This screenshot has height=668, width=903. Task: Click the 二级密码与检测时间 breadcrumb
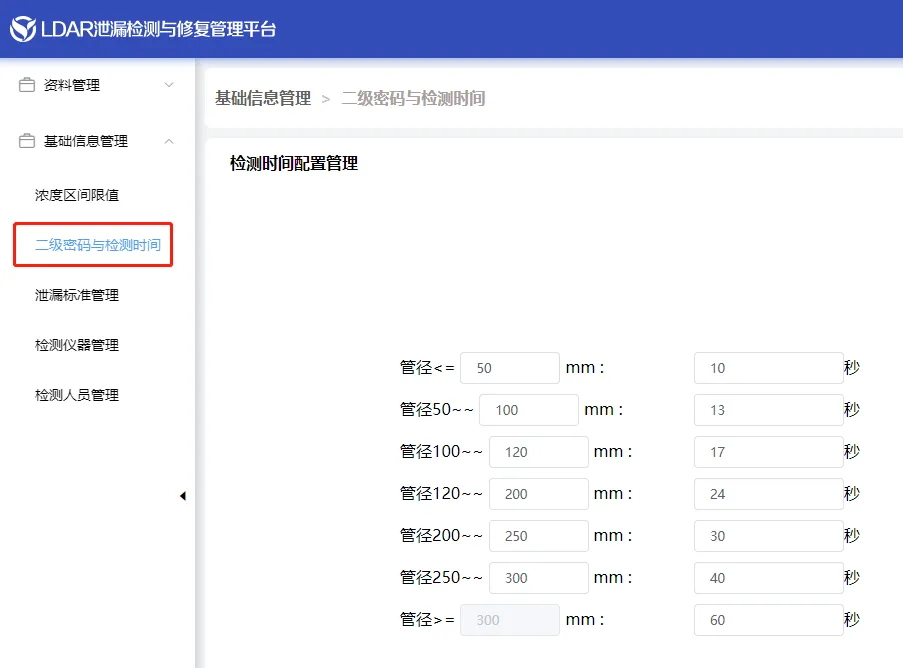pos(413,98)
